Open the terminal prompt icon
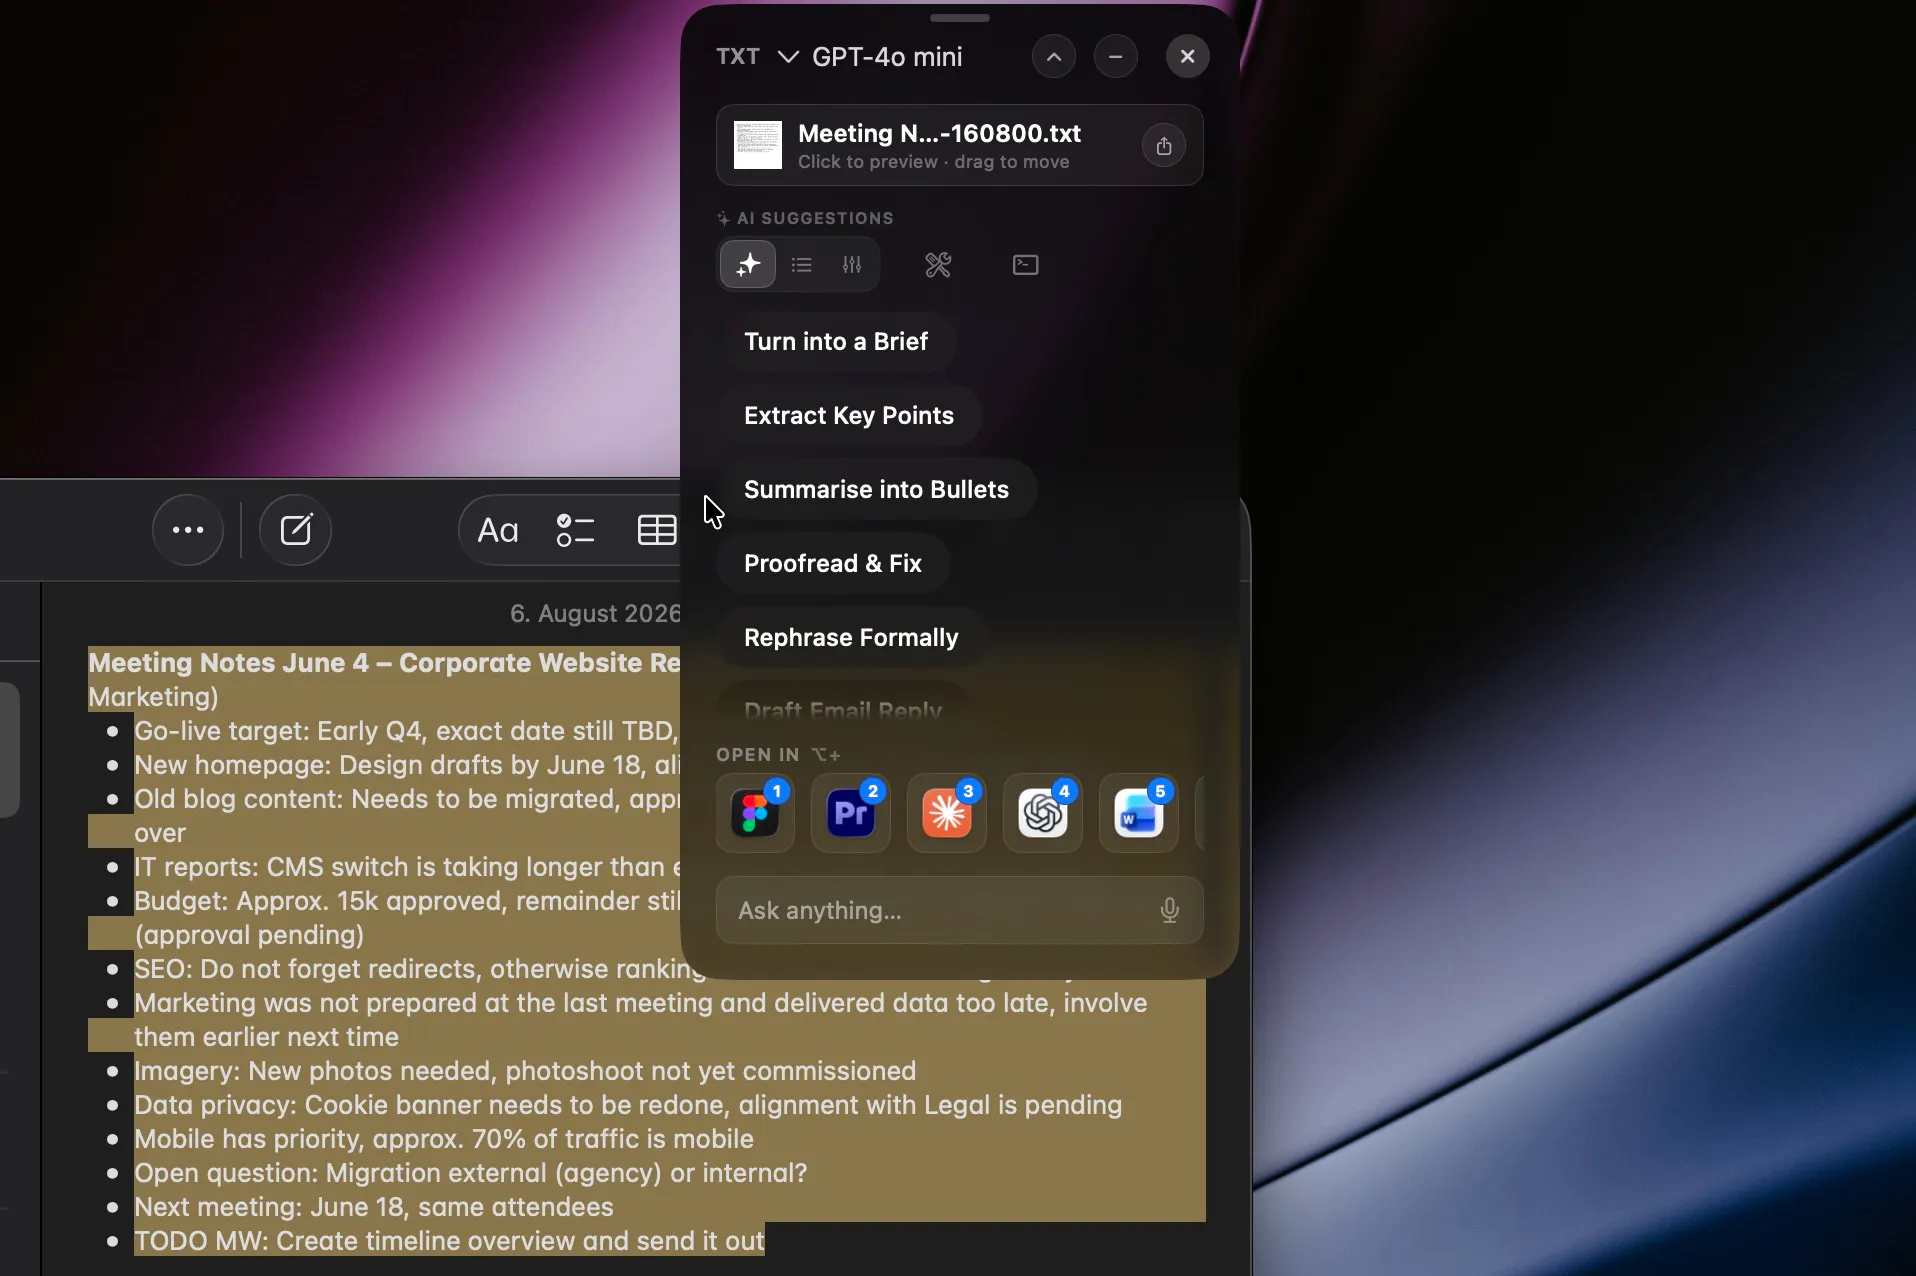This screenshot has height=1276, width=1916. pos(1026,265)
